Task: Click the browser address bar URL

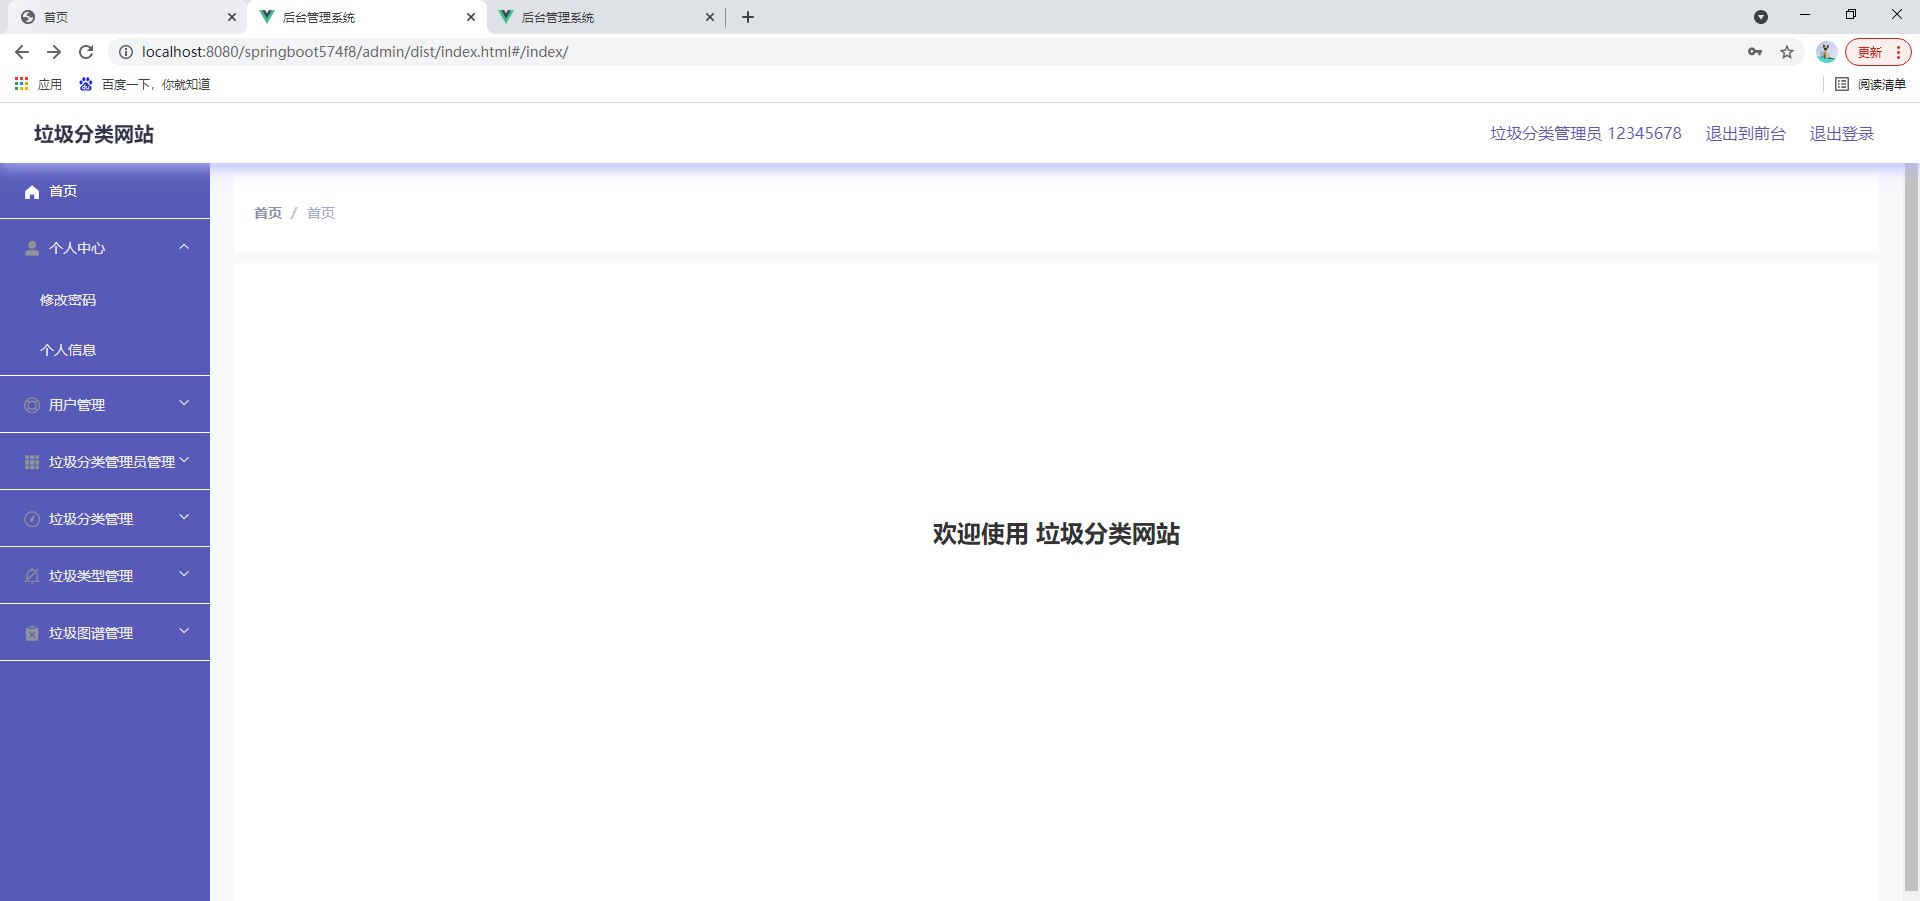Action: click(x=355, y=52)
